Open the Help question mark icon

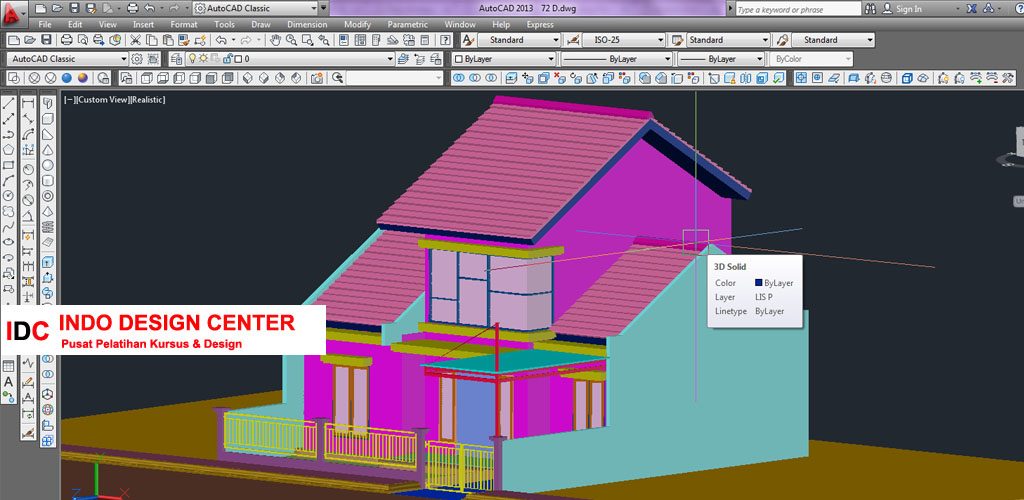(x=443, y=40)
